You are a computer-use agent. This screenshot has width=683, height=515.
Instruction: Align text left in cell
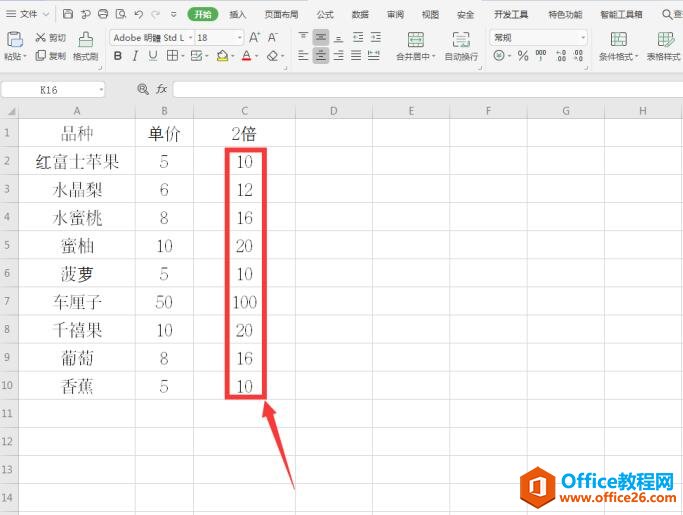(303, 55)
